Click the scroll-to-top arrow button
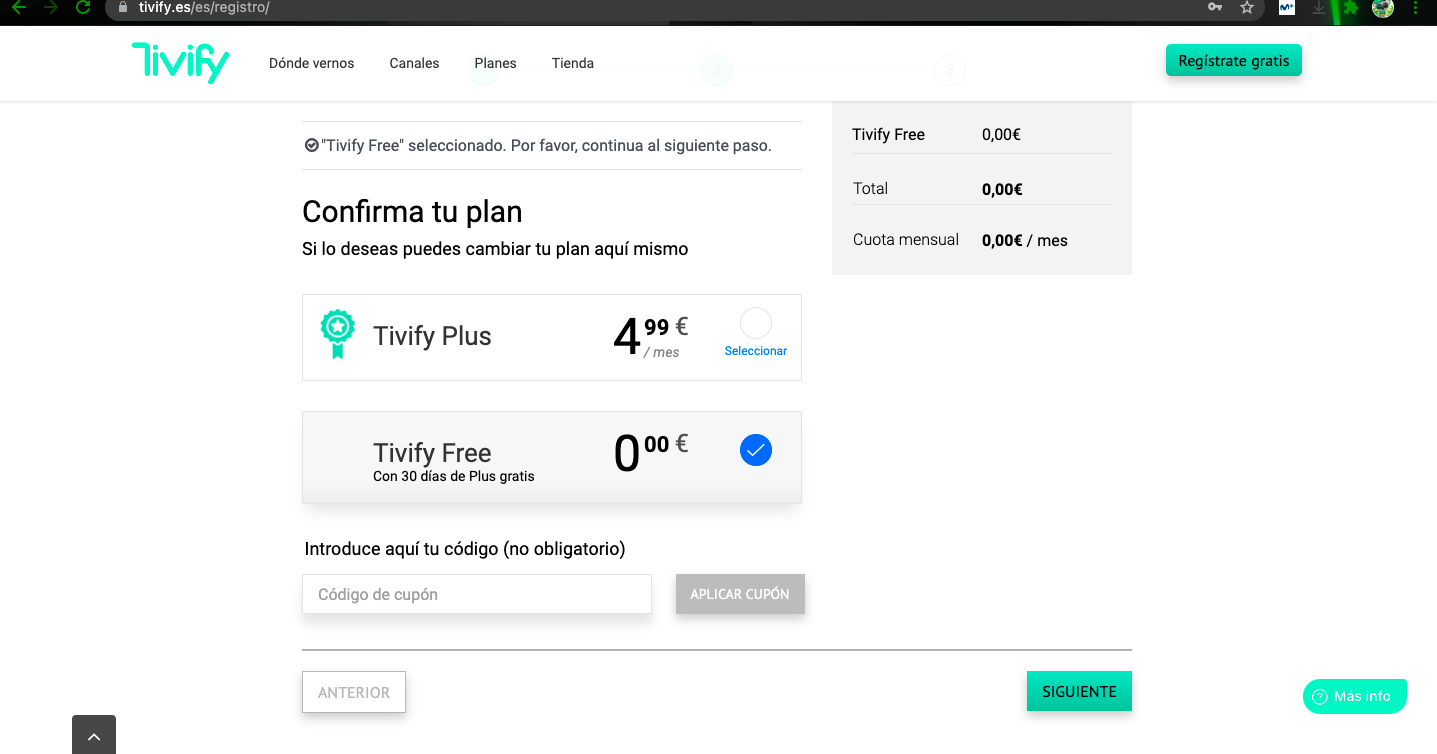Screen dimensions: 1437x754 [x=94, y=736]
